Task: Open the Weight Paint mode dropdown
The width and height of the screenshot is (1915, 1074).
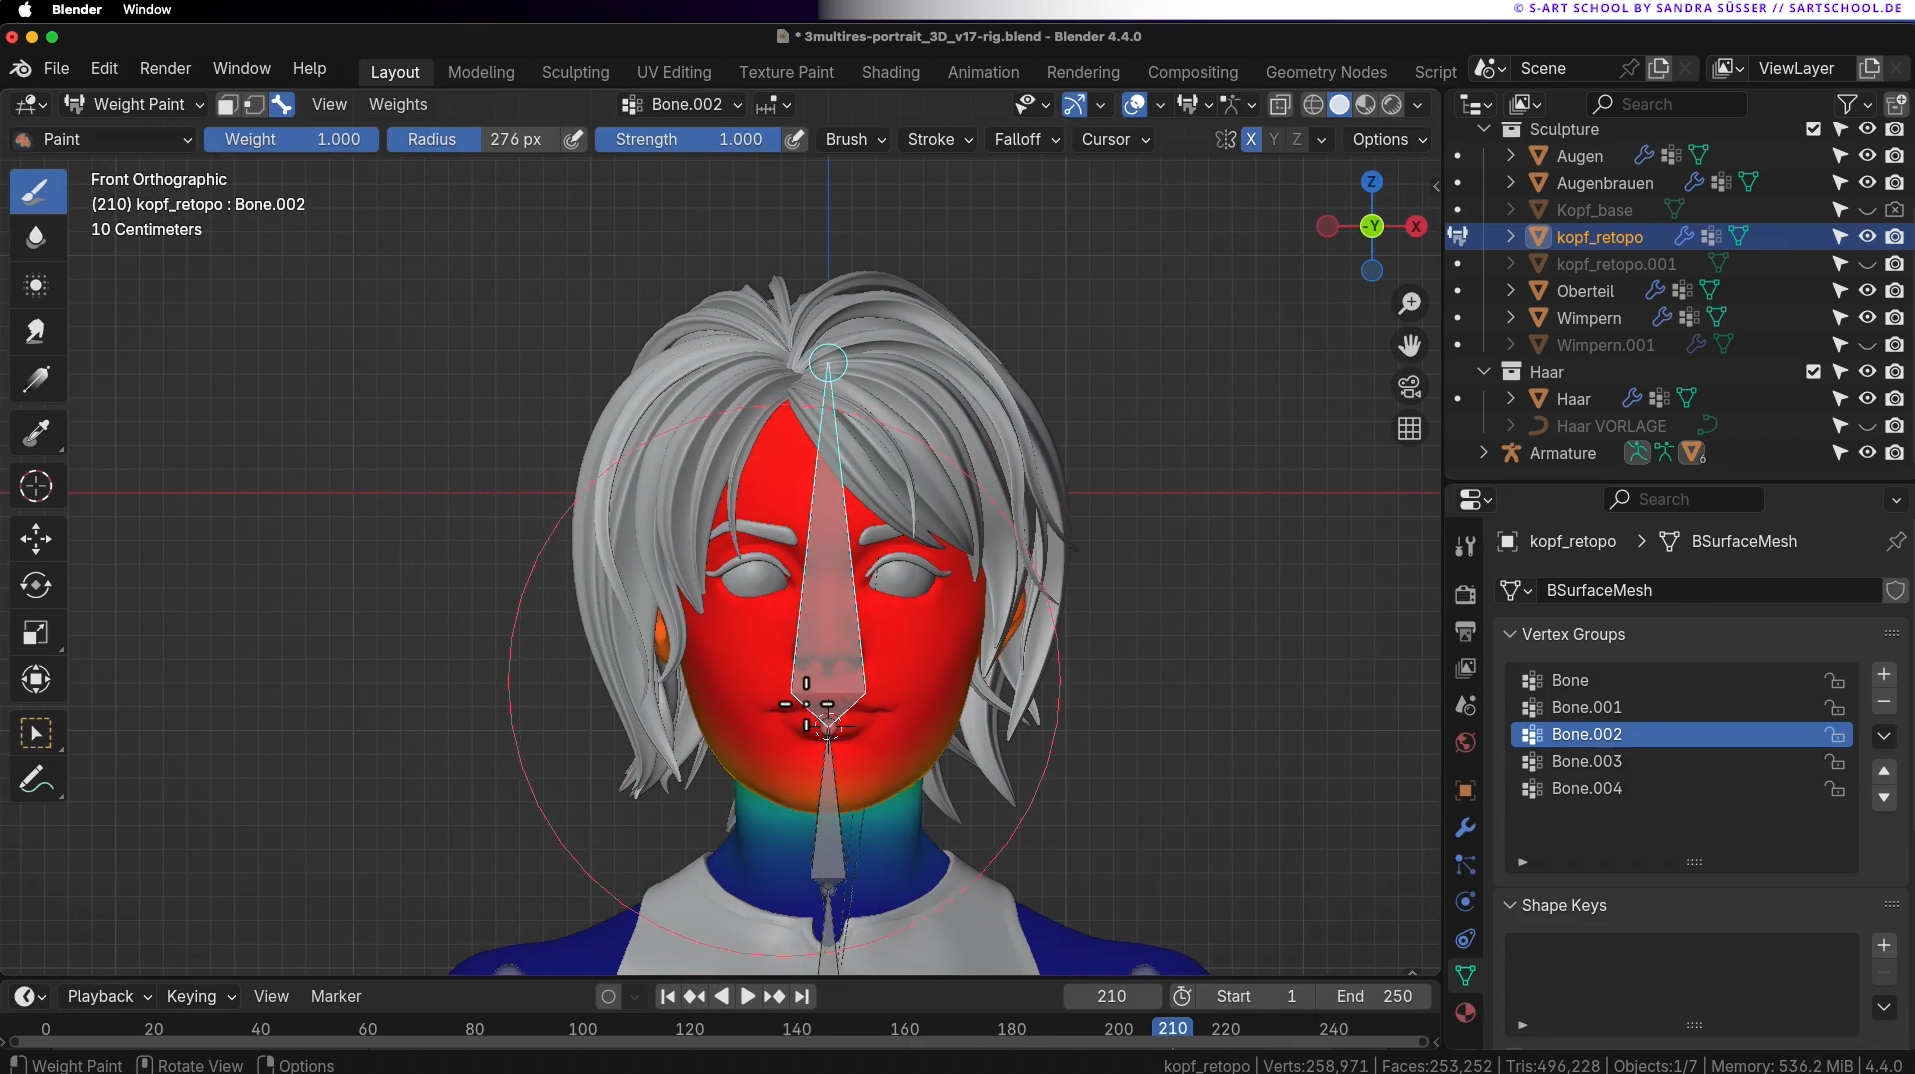Action: [133, 104]
